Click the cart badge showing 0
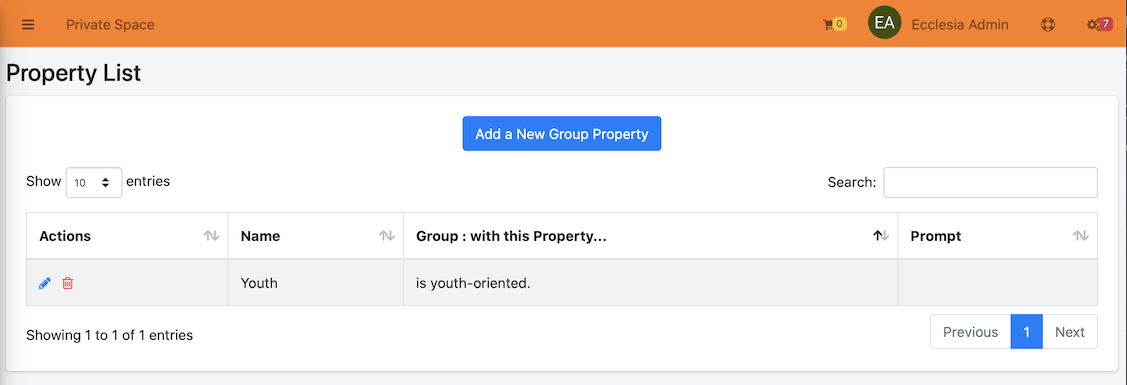Image resolution: width=1127 pixels, height=385 pixels. click(x=840, y=24)
